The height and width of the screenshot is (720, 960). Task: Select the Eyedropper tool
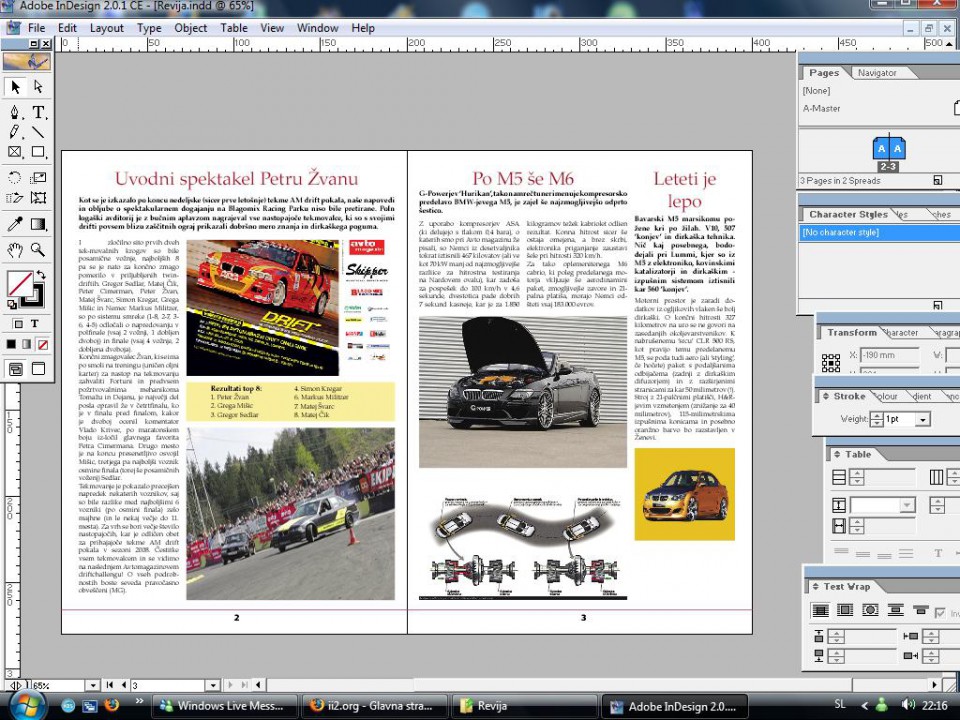[x=15, y=224]
